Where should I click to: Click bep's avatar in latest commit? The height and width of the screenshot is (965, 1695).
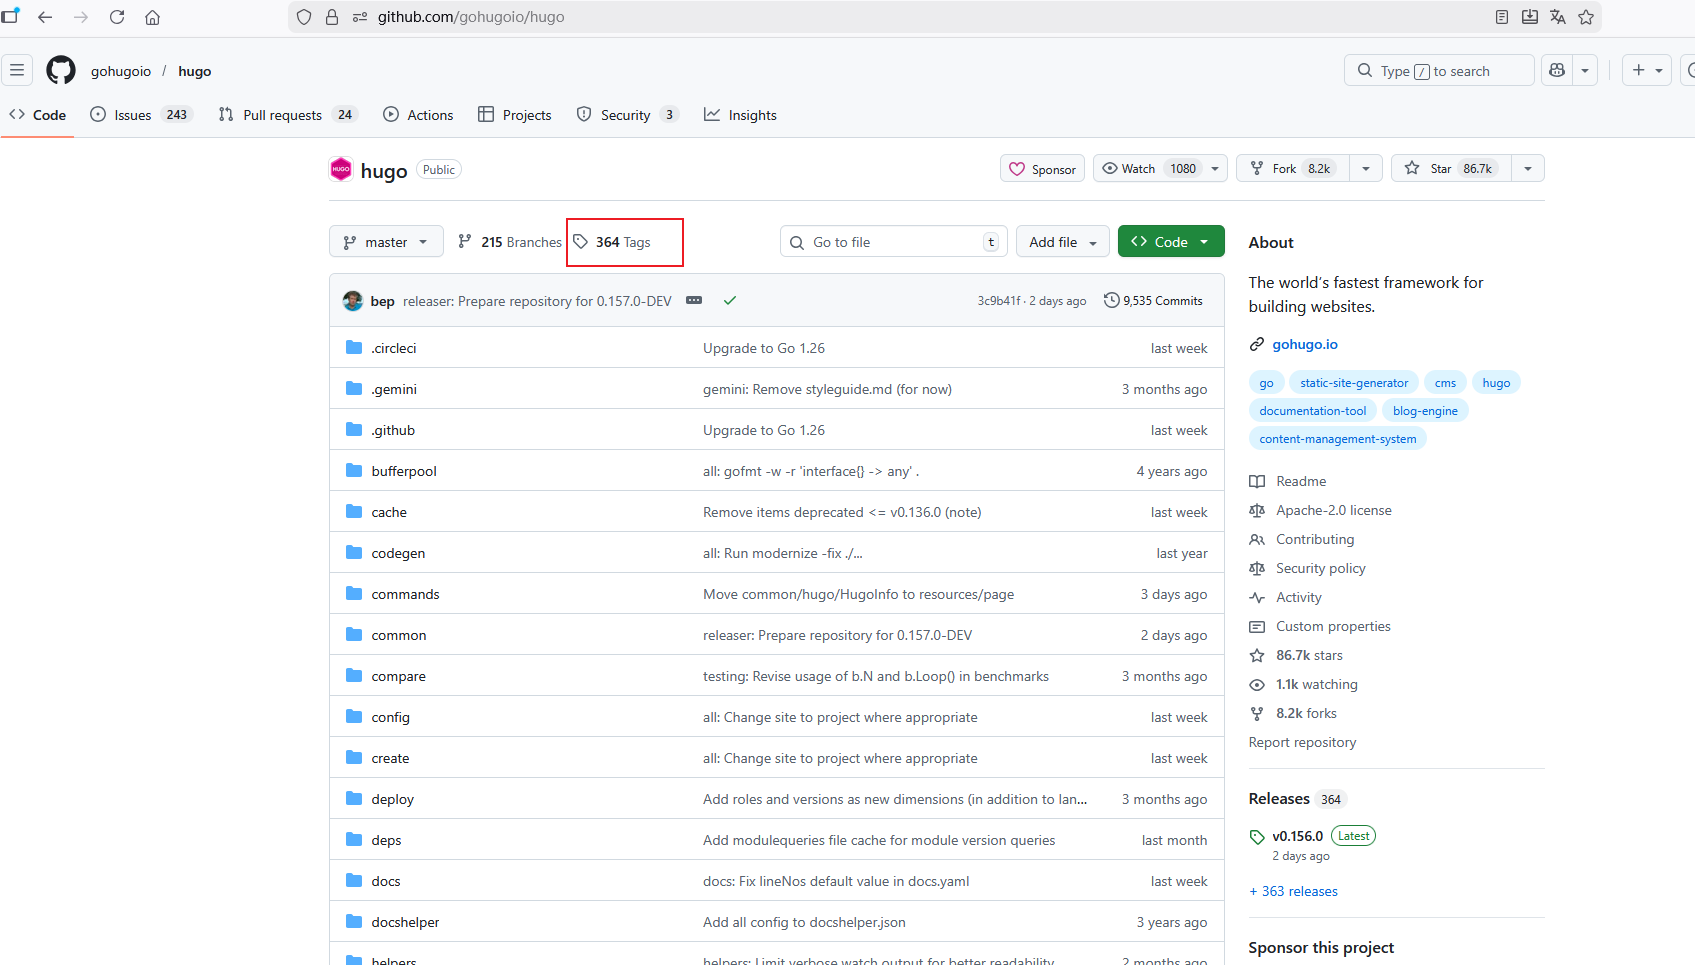pyautogui.click(x=353, y=301)
